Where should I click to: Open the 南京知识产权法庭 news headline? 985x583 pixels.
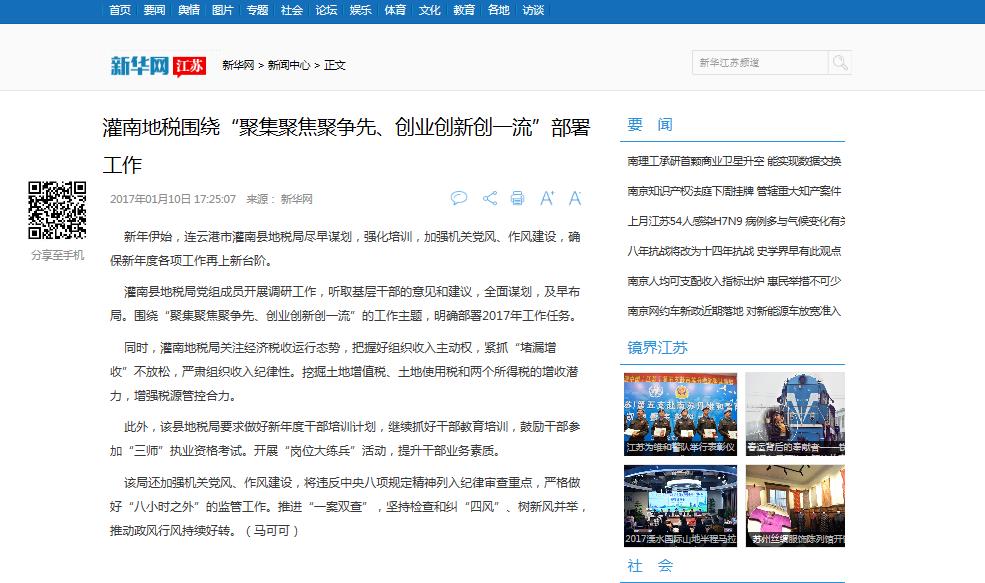tap(734, 191)
